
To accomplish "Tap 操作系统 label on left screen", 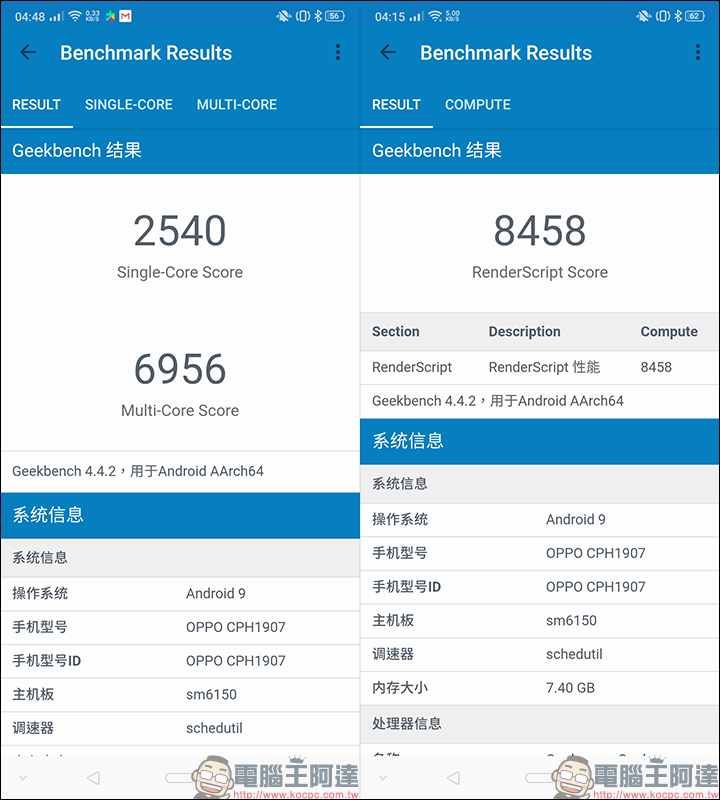I will point(40,593).
